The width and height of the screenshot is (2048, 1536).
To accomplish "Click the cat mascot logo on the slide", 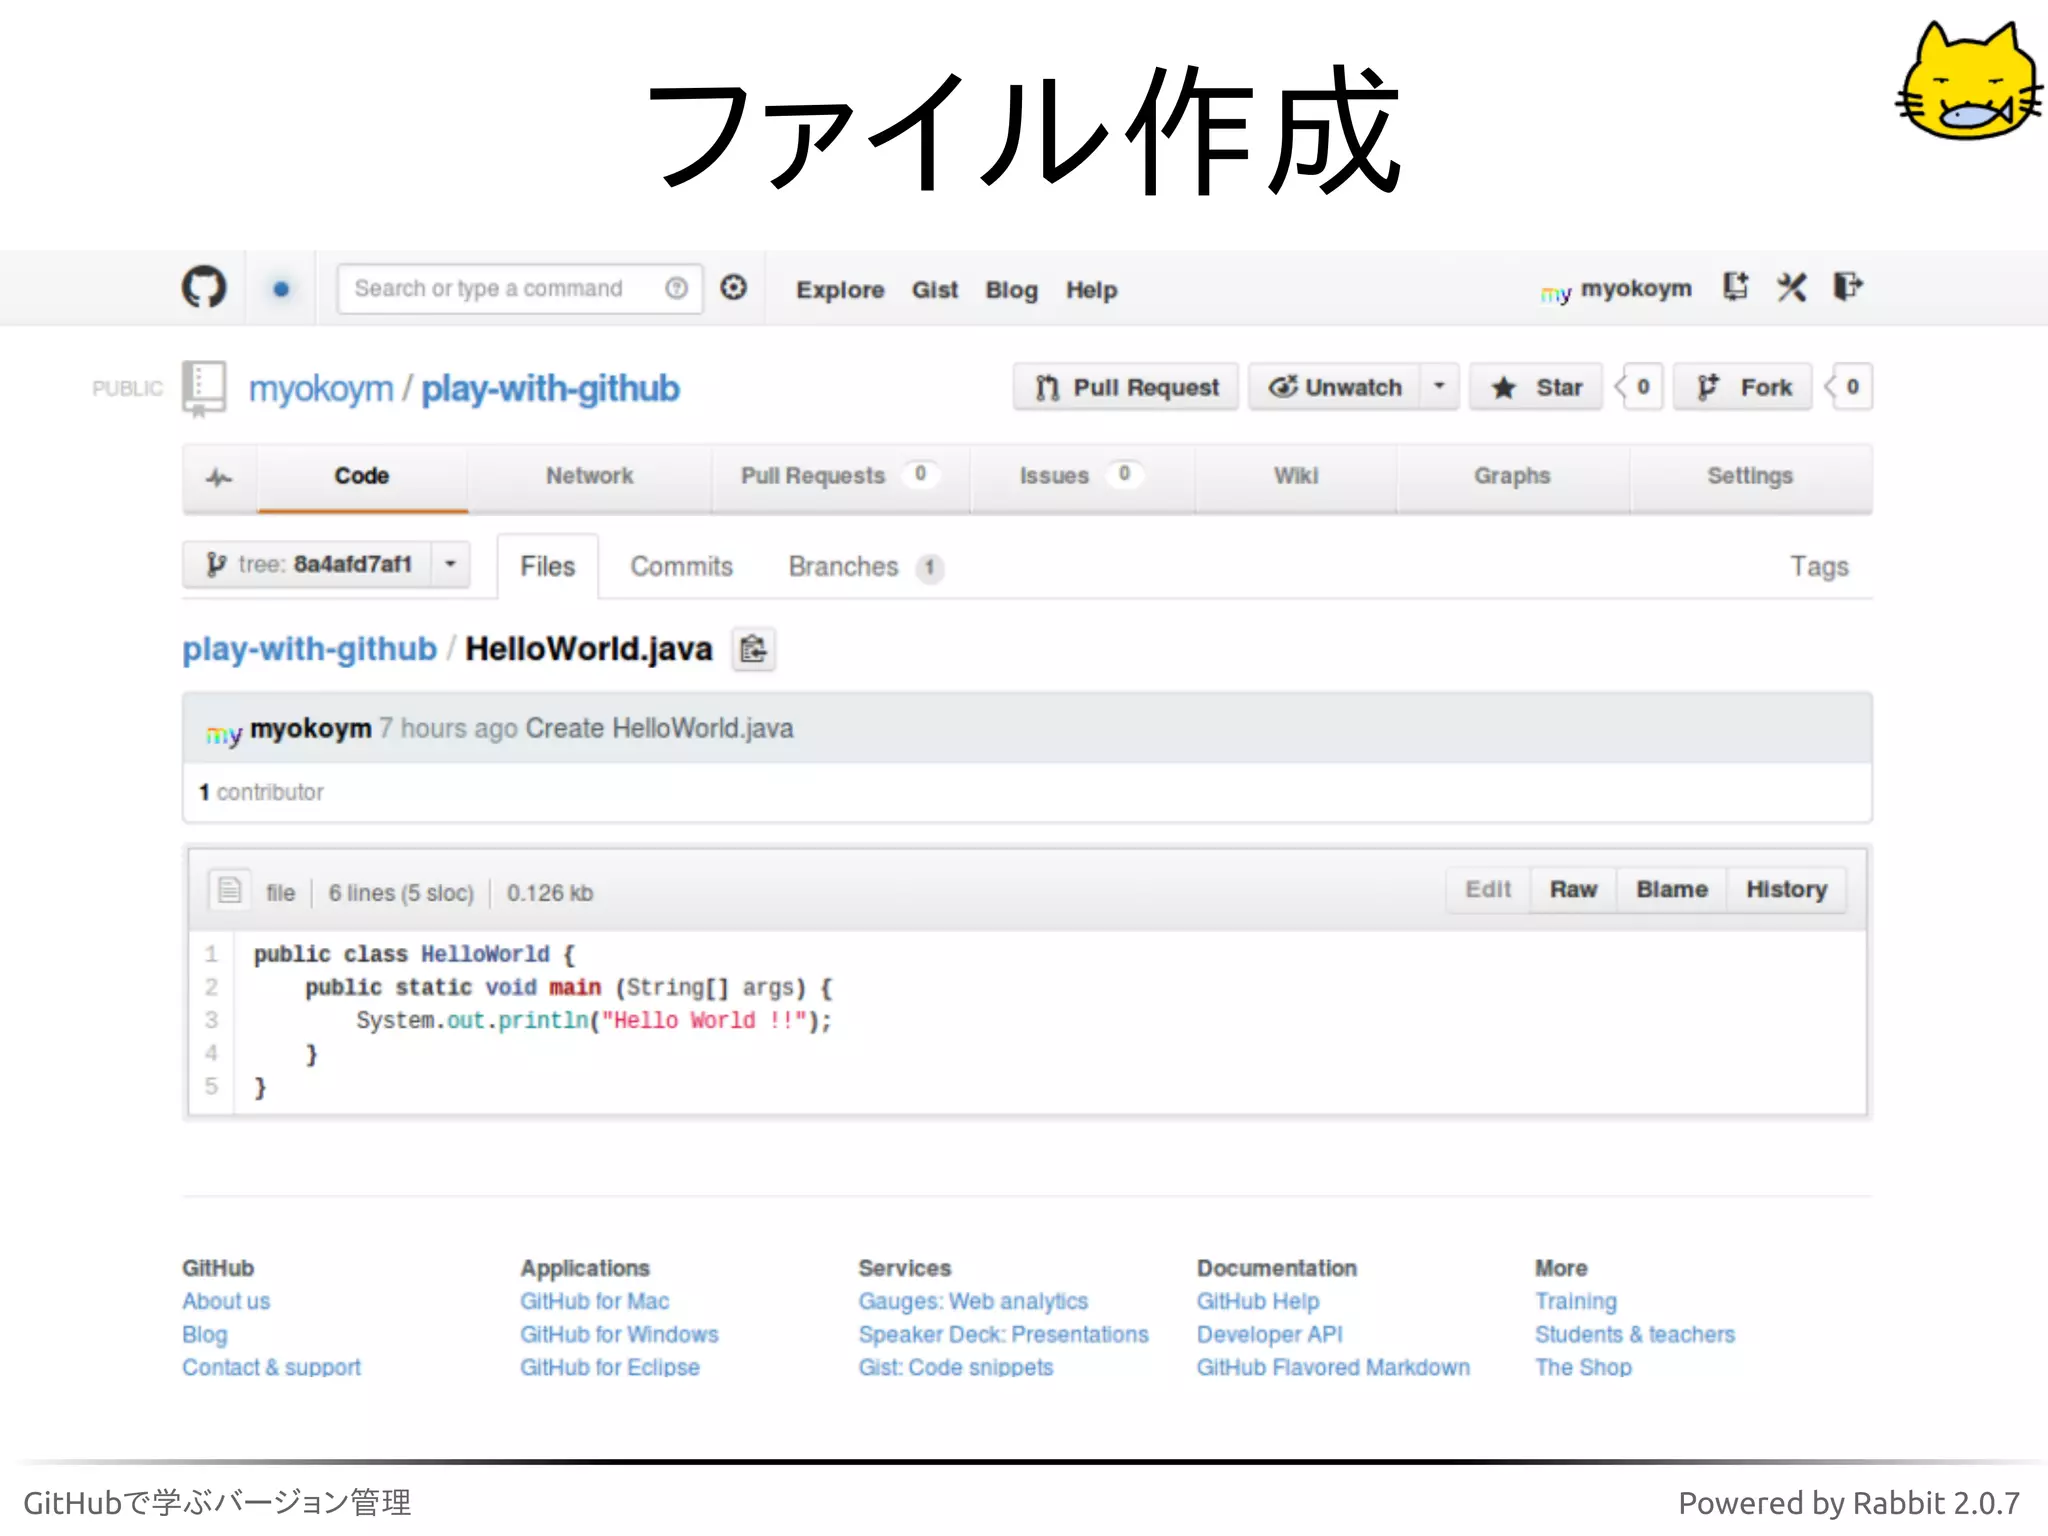I will [x=1968, y=81].
